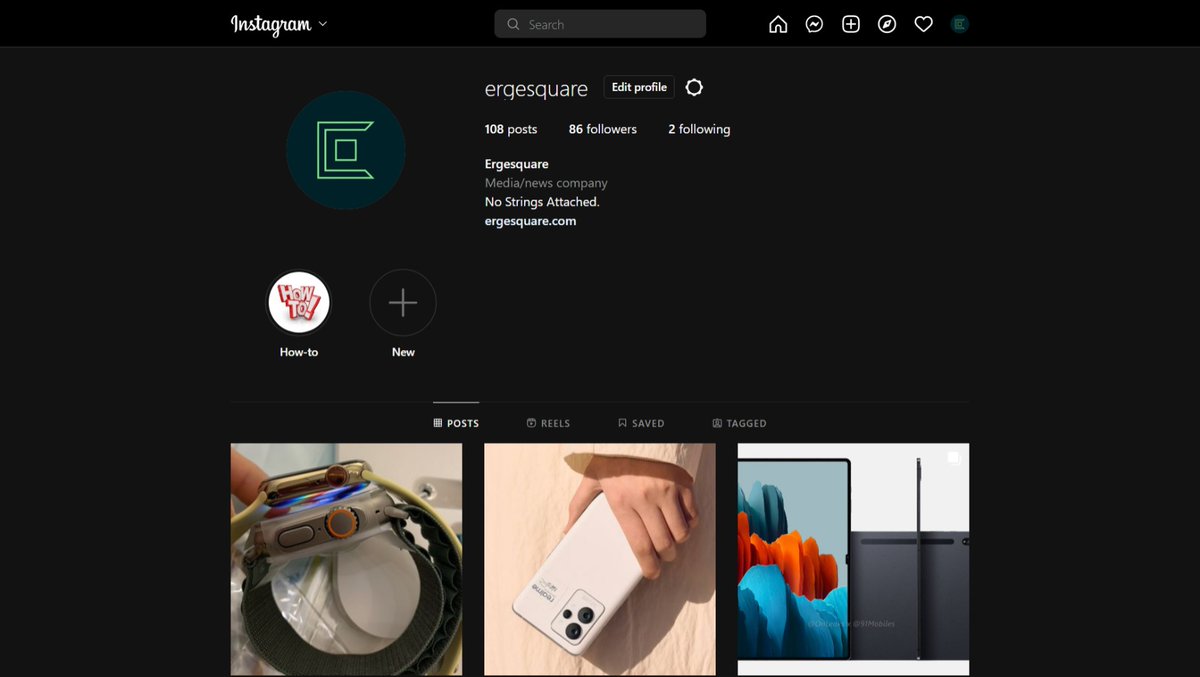This screenshot has height=677, width=1200.
Task: Open the Explore compass icon
Action: point(887,24)
